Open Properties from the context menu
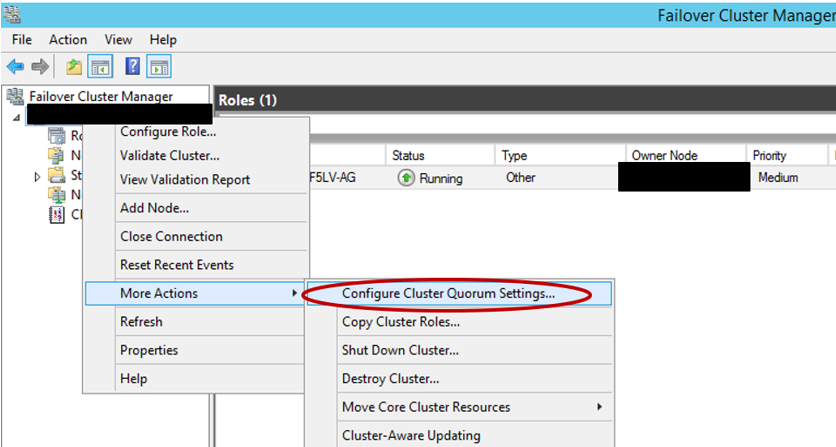836x447 pixels. pos(196,350)
